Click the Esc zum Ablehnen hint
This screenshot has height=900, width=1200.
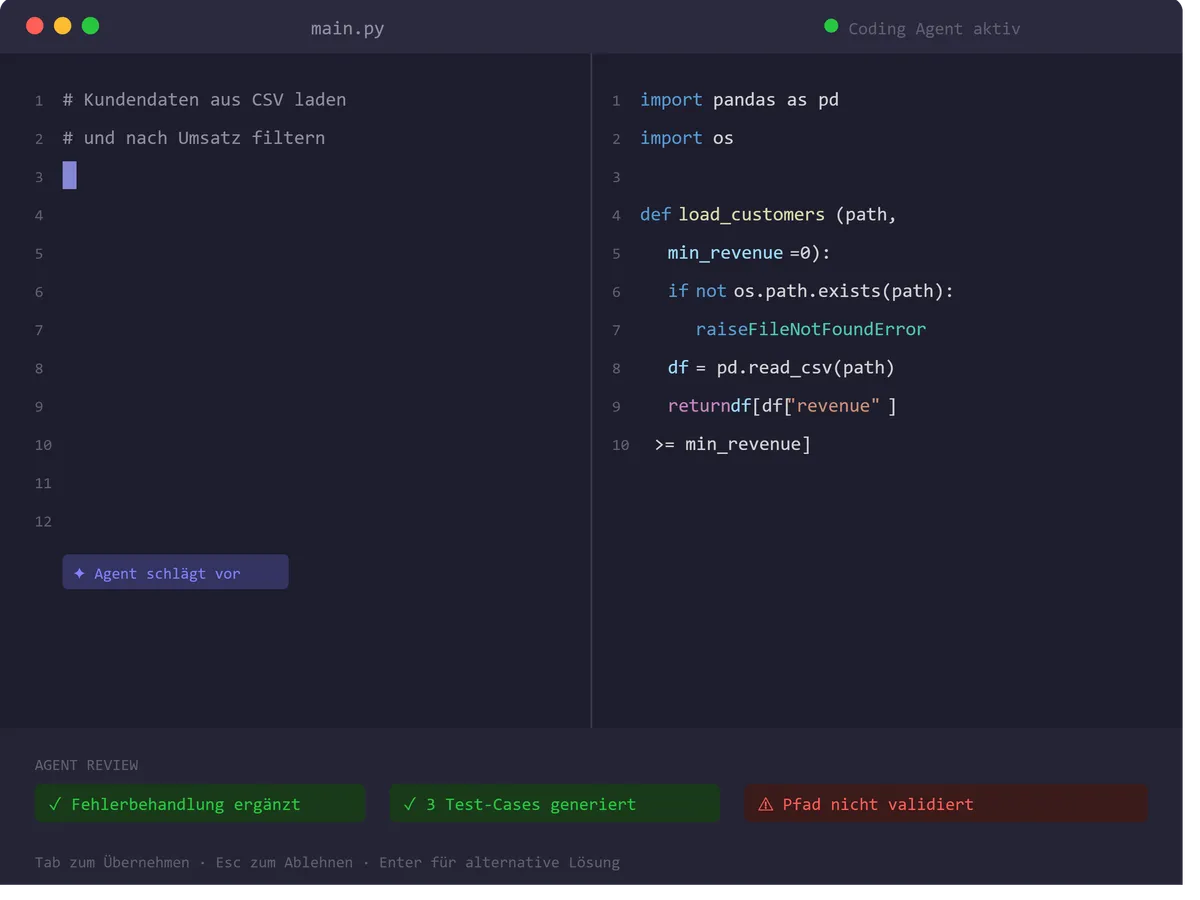(284, 862)
